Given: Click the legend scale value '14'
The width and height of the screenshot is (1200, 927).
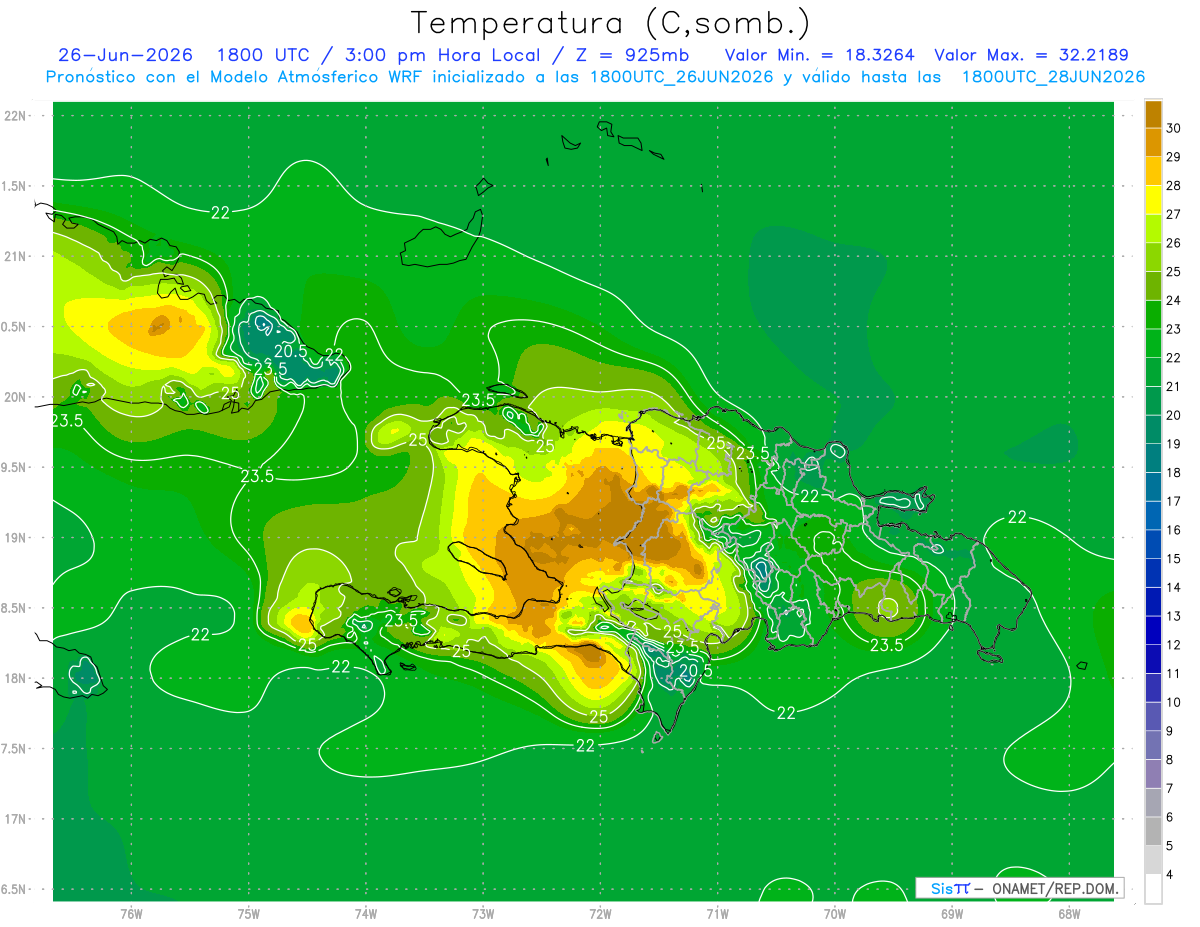Looking at the screenshot, I should pyautogui.click(x=1174, y=587).
